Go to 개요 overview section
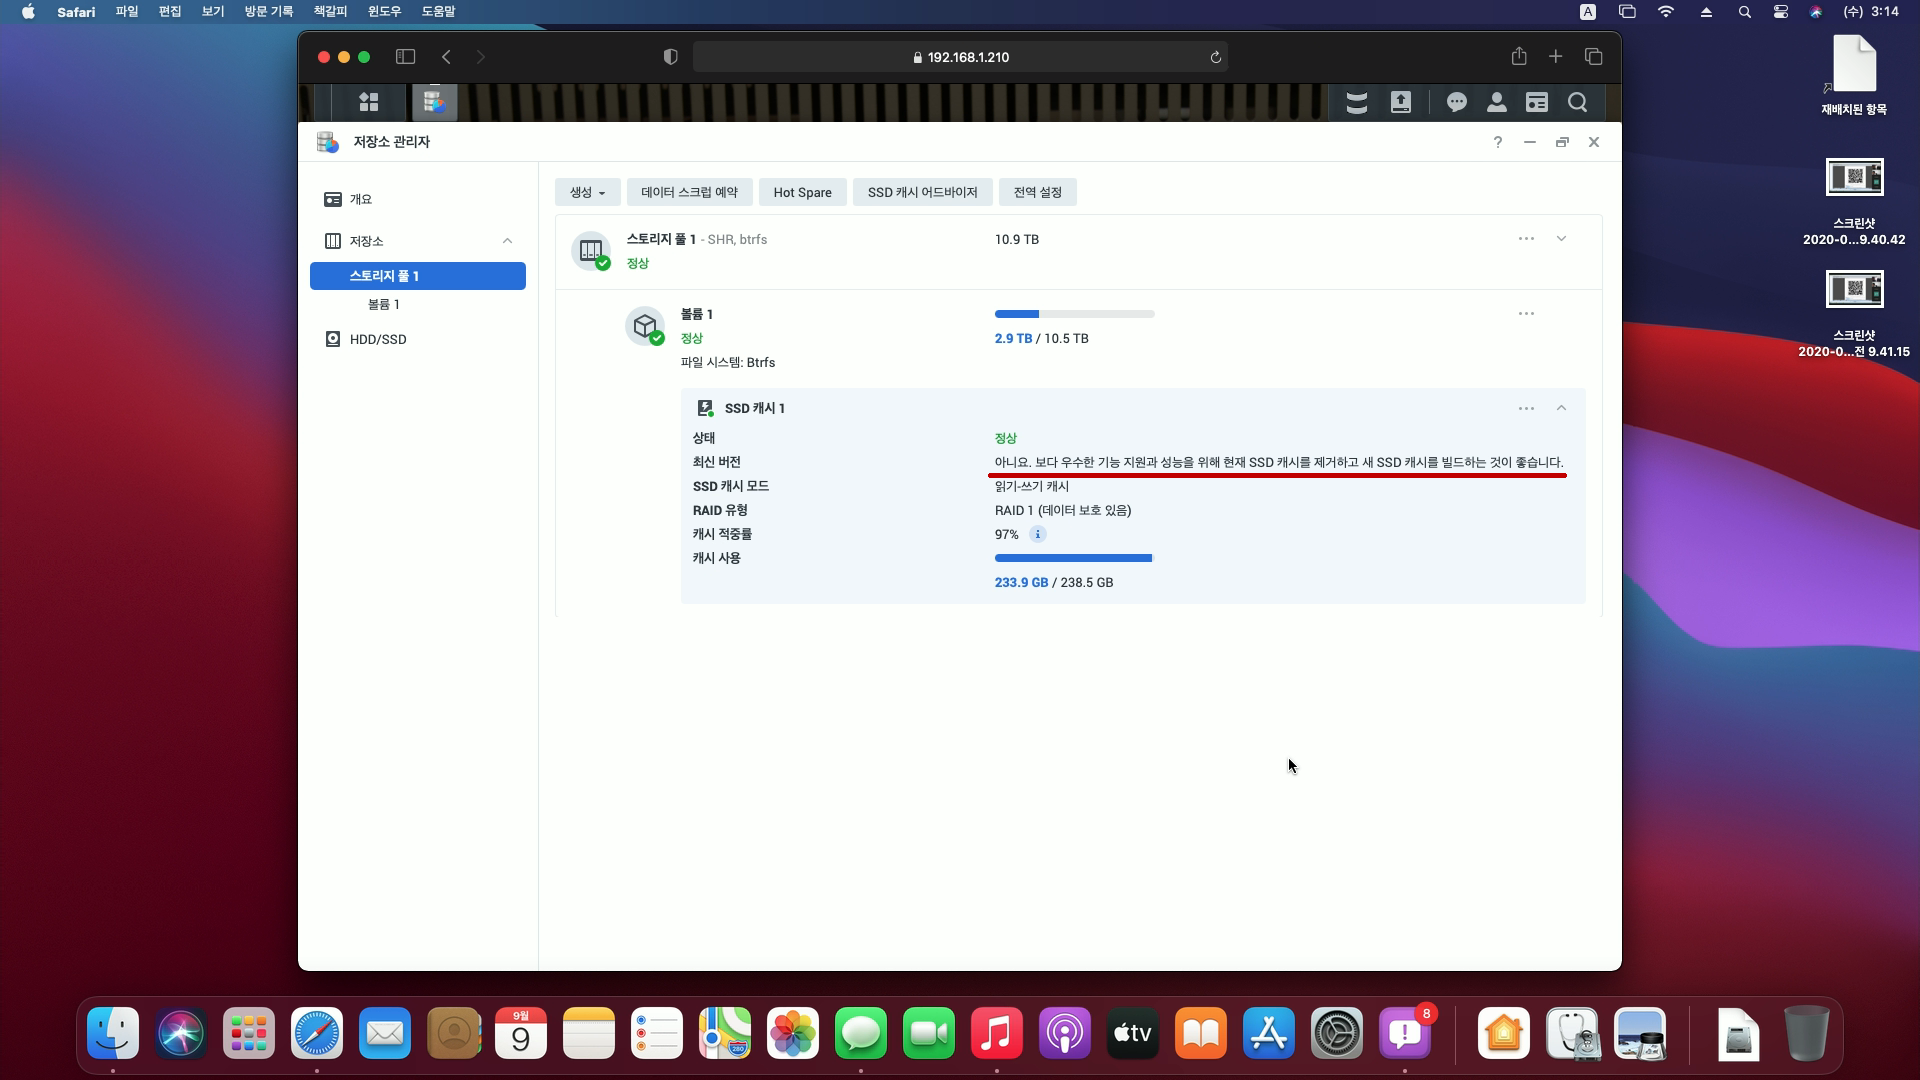 [360, 199]
